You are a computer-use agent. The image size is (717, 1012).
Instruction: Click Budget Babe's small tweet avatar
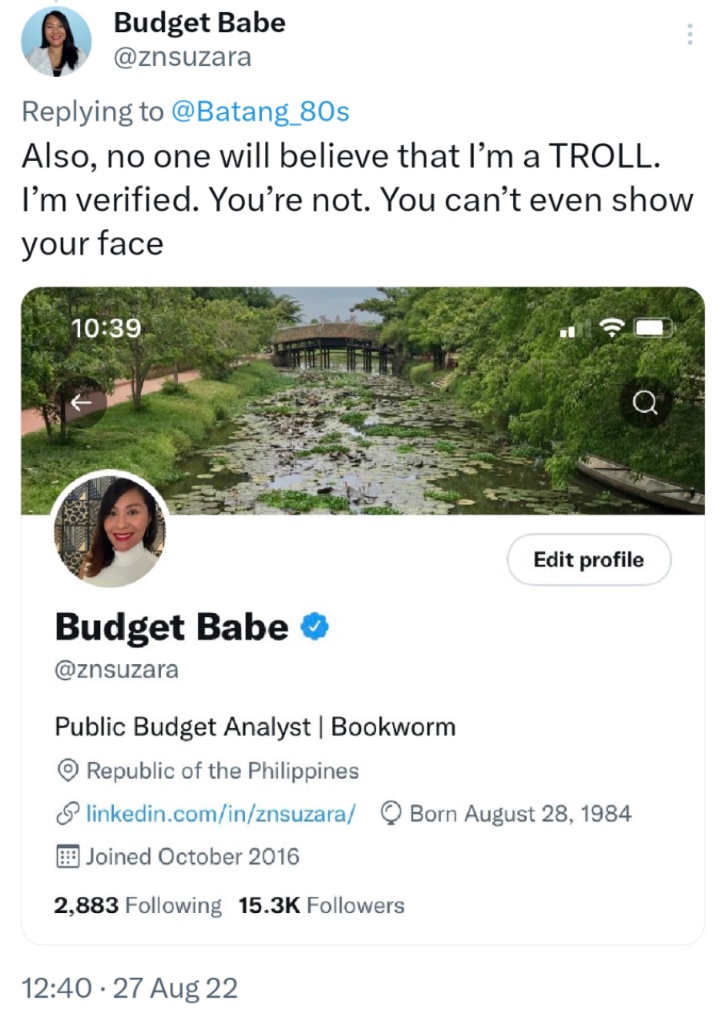pos(56,41)
